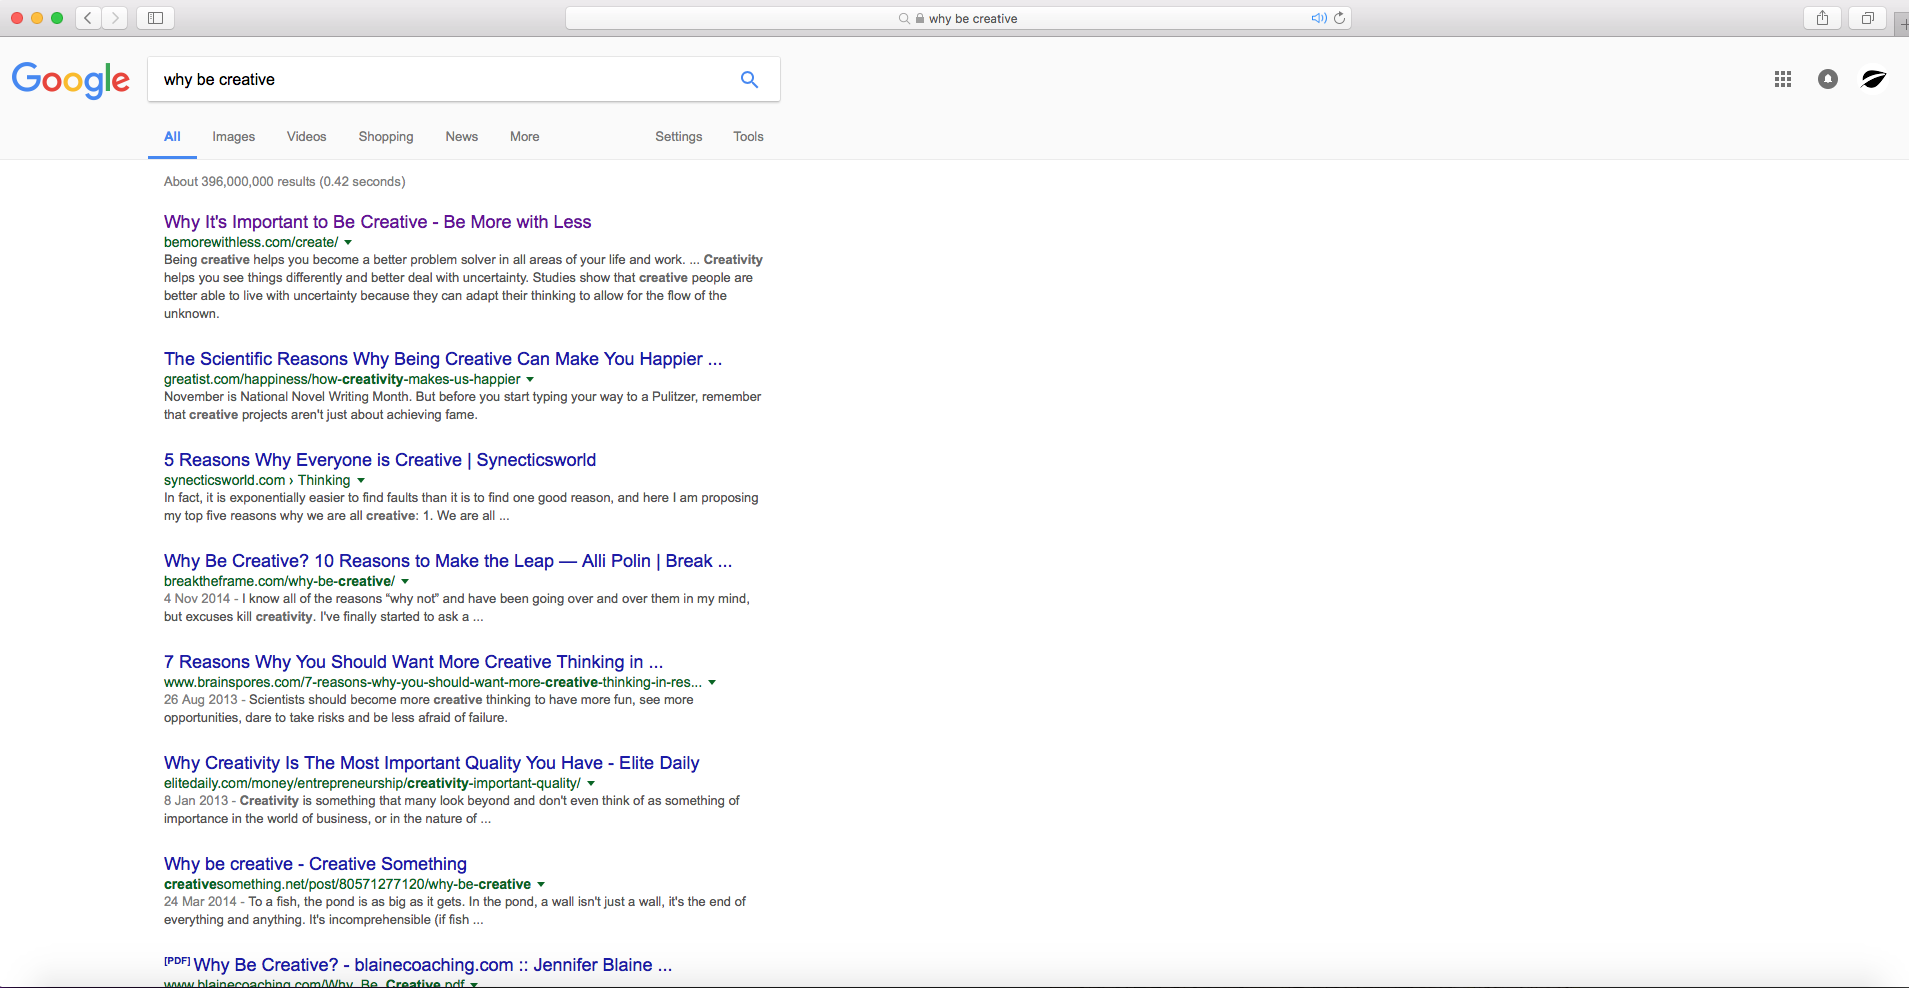The width and height of the screenshot is (1909, 988).
Task: Go back with Safari back arrow
Action: click(88, 18)
